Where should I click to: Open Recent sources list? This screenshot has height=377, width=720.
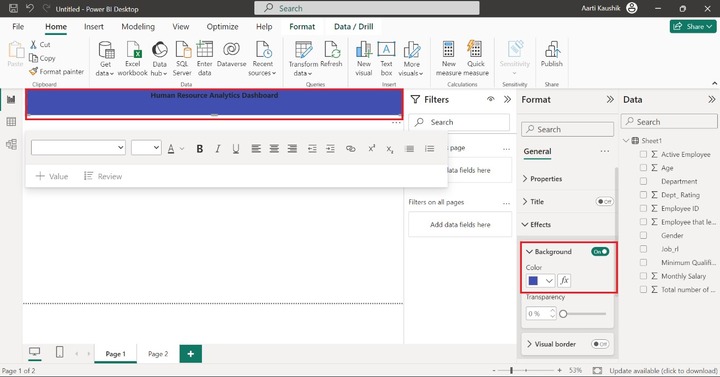pos(262,58)
